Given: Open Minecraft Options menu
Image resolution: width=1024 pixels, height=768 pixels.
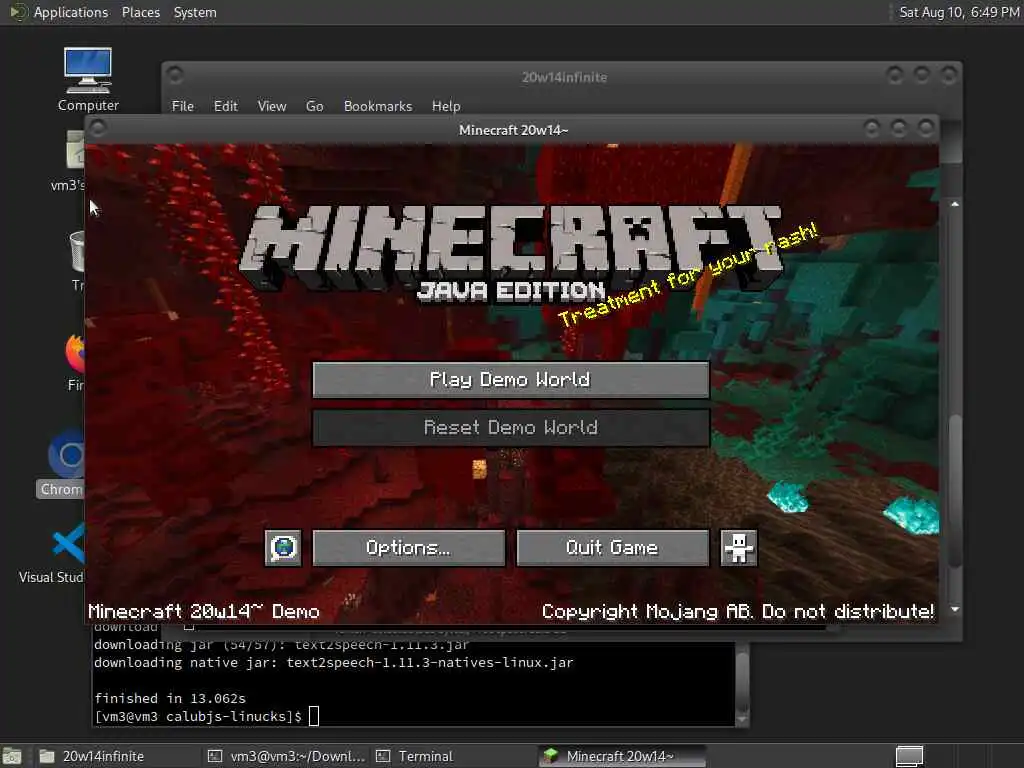Looking at the screenshot, I should click(409, 547).
